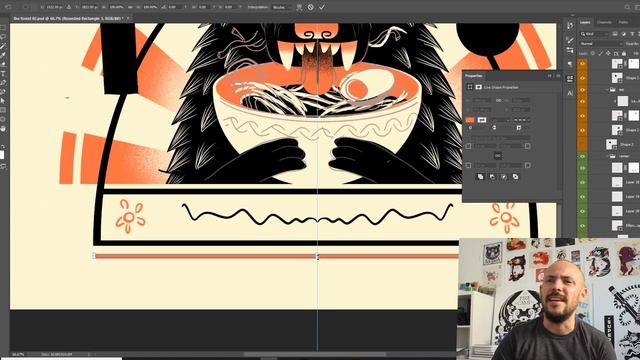Switch to the Layers tab

[x=585, y=22]
